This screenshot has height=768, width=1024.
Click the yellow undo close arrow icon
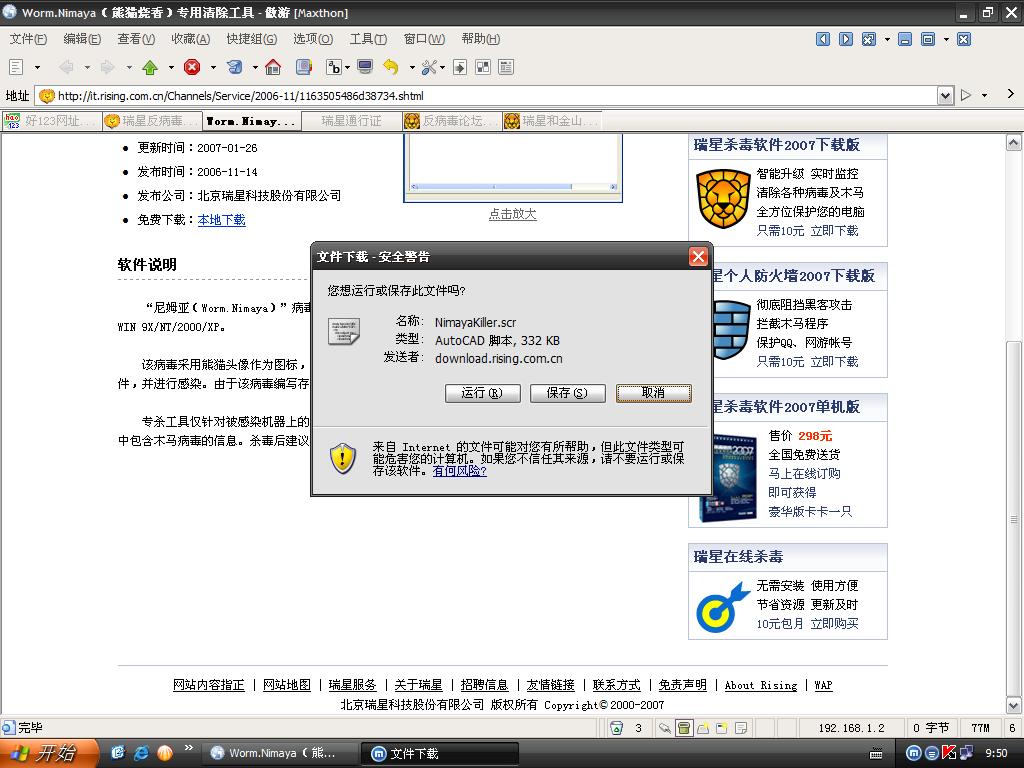pyautogui.click(x=391, y=67)
